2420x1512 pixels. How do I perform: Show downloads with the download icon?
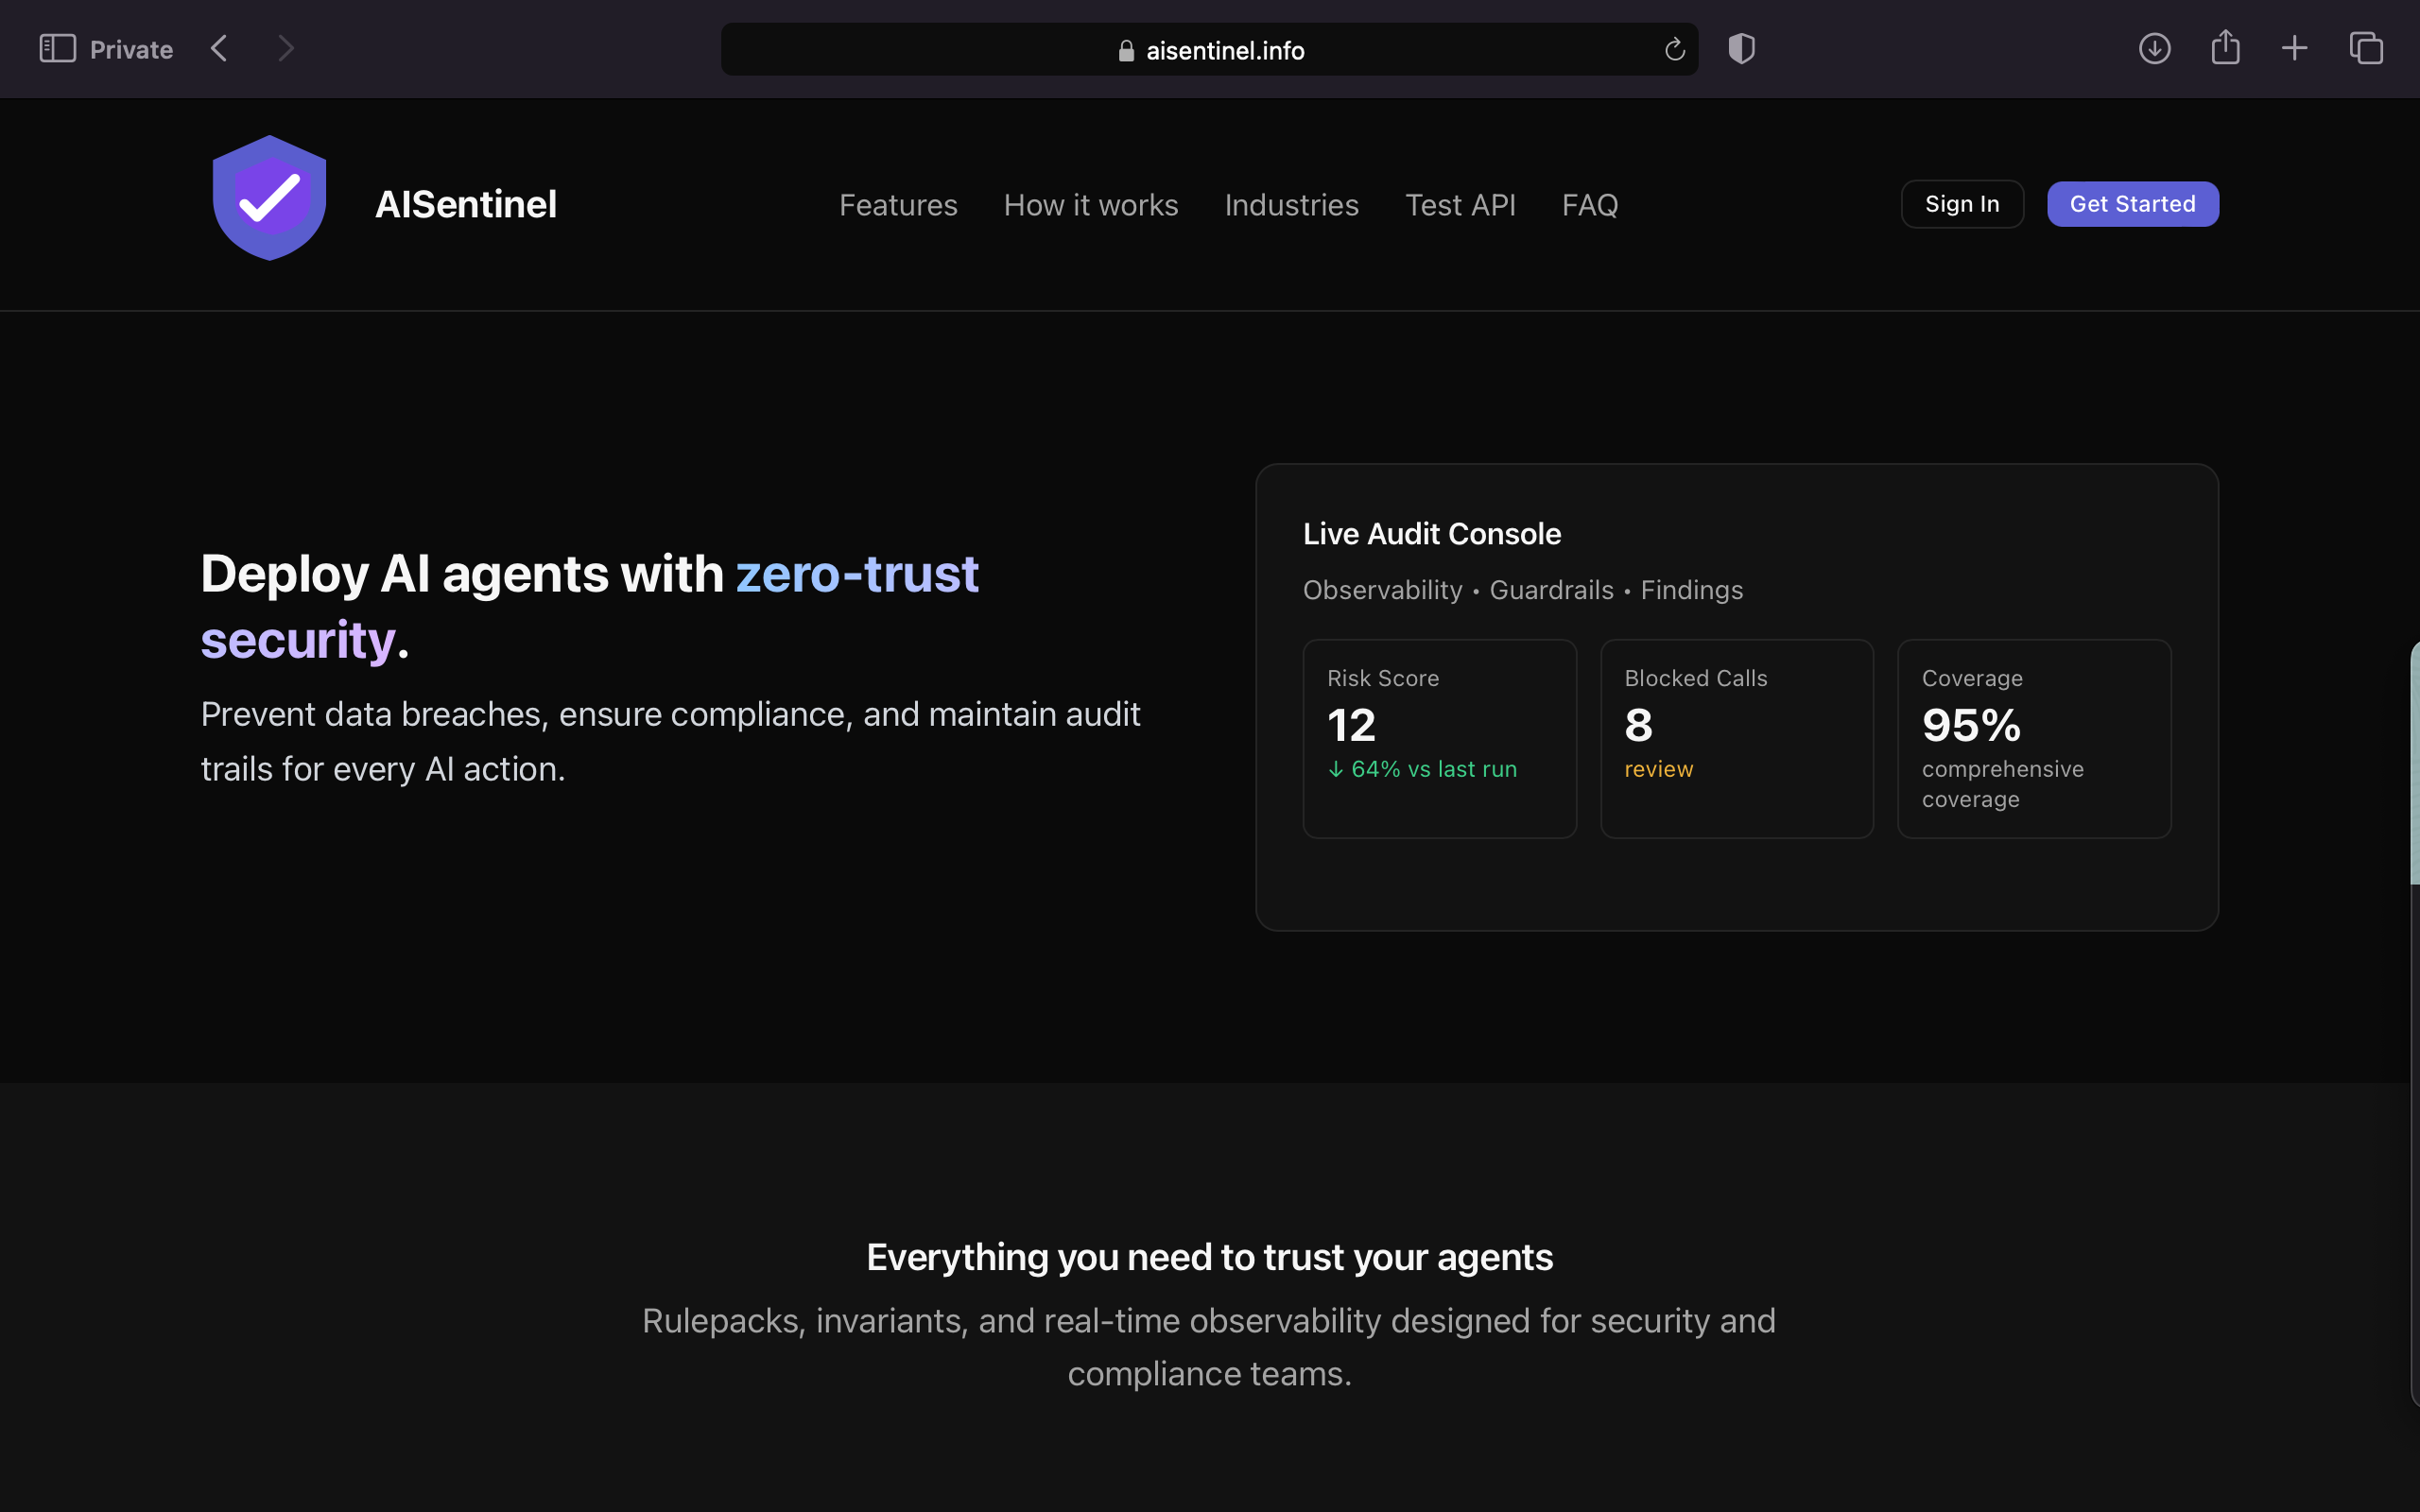(2154, 48)
